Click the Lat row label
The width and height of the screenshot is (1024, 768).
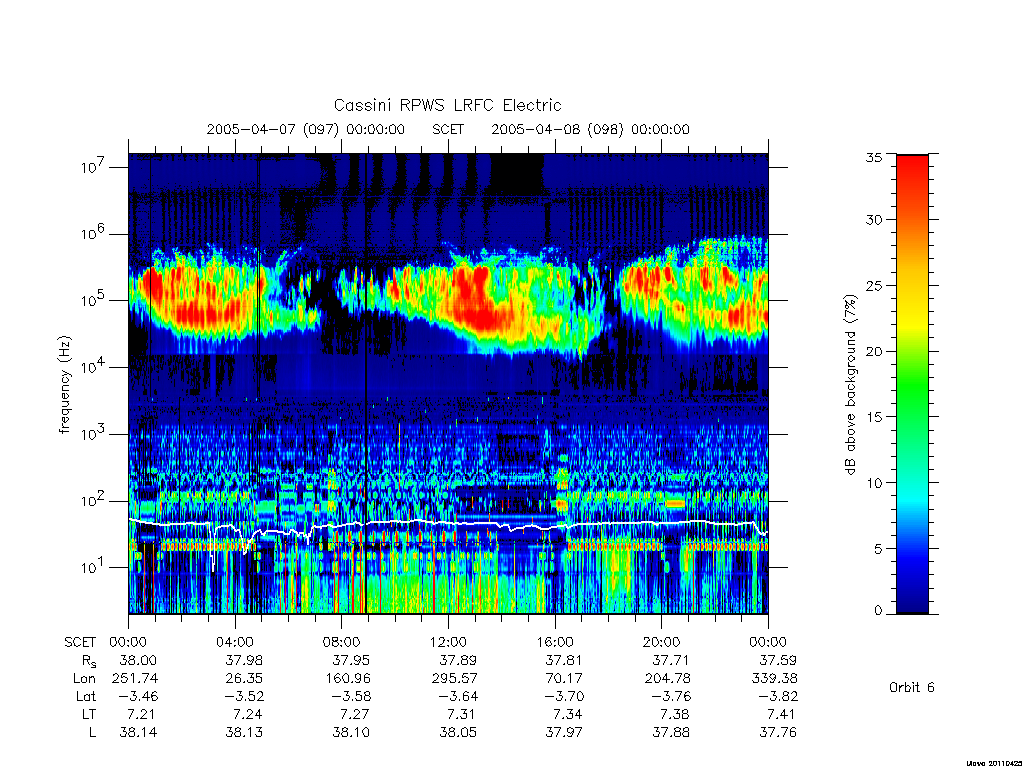click(86, 696)
